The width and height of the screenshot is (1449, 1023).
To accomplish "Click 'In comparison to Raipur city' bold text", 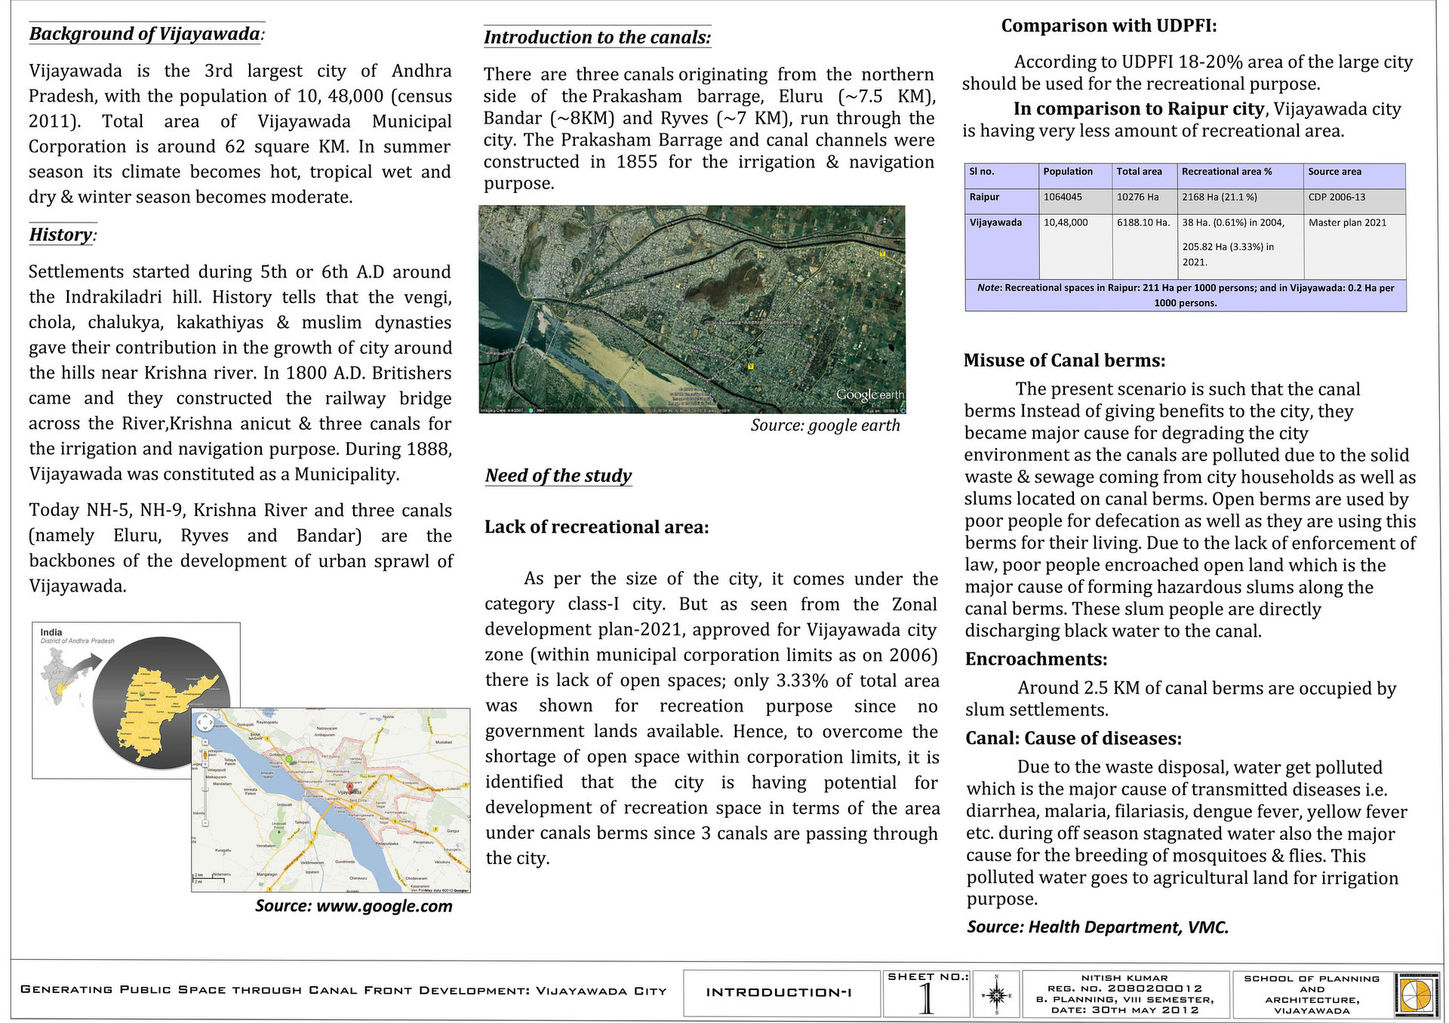I will [x=1139, y=109].
